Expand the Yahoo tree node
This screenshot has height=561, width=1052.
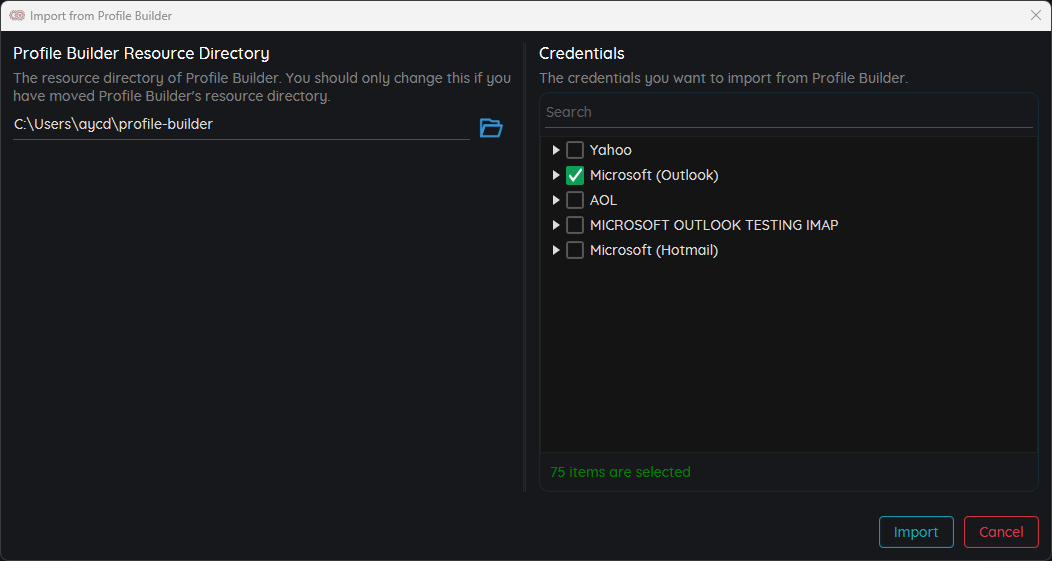[556, 150]
